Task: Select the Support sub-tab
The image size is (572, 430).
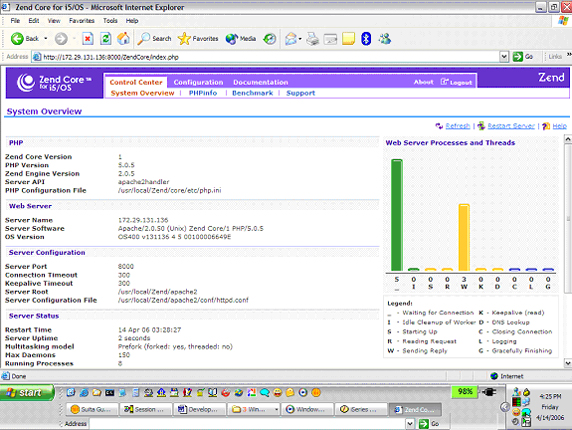Action: 301,93
